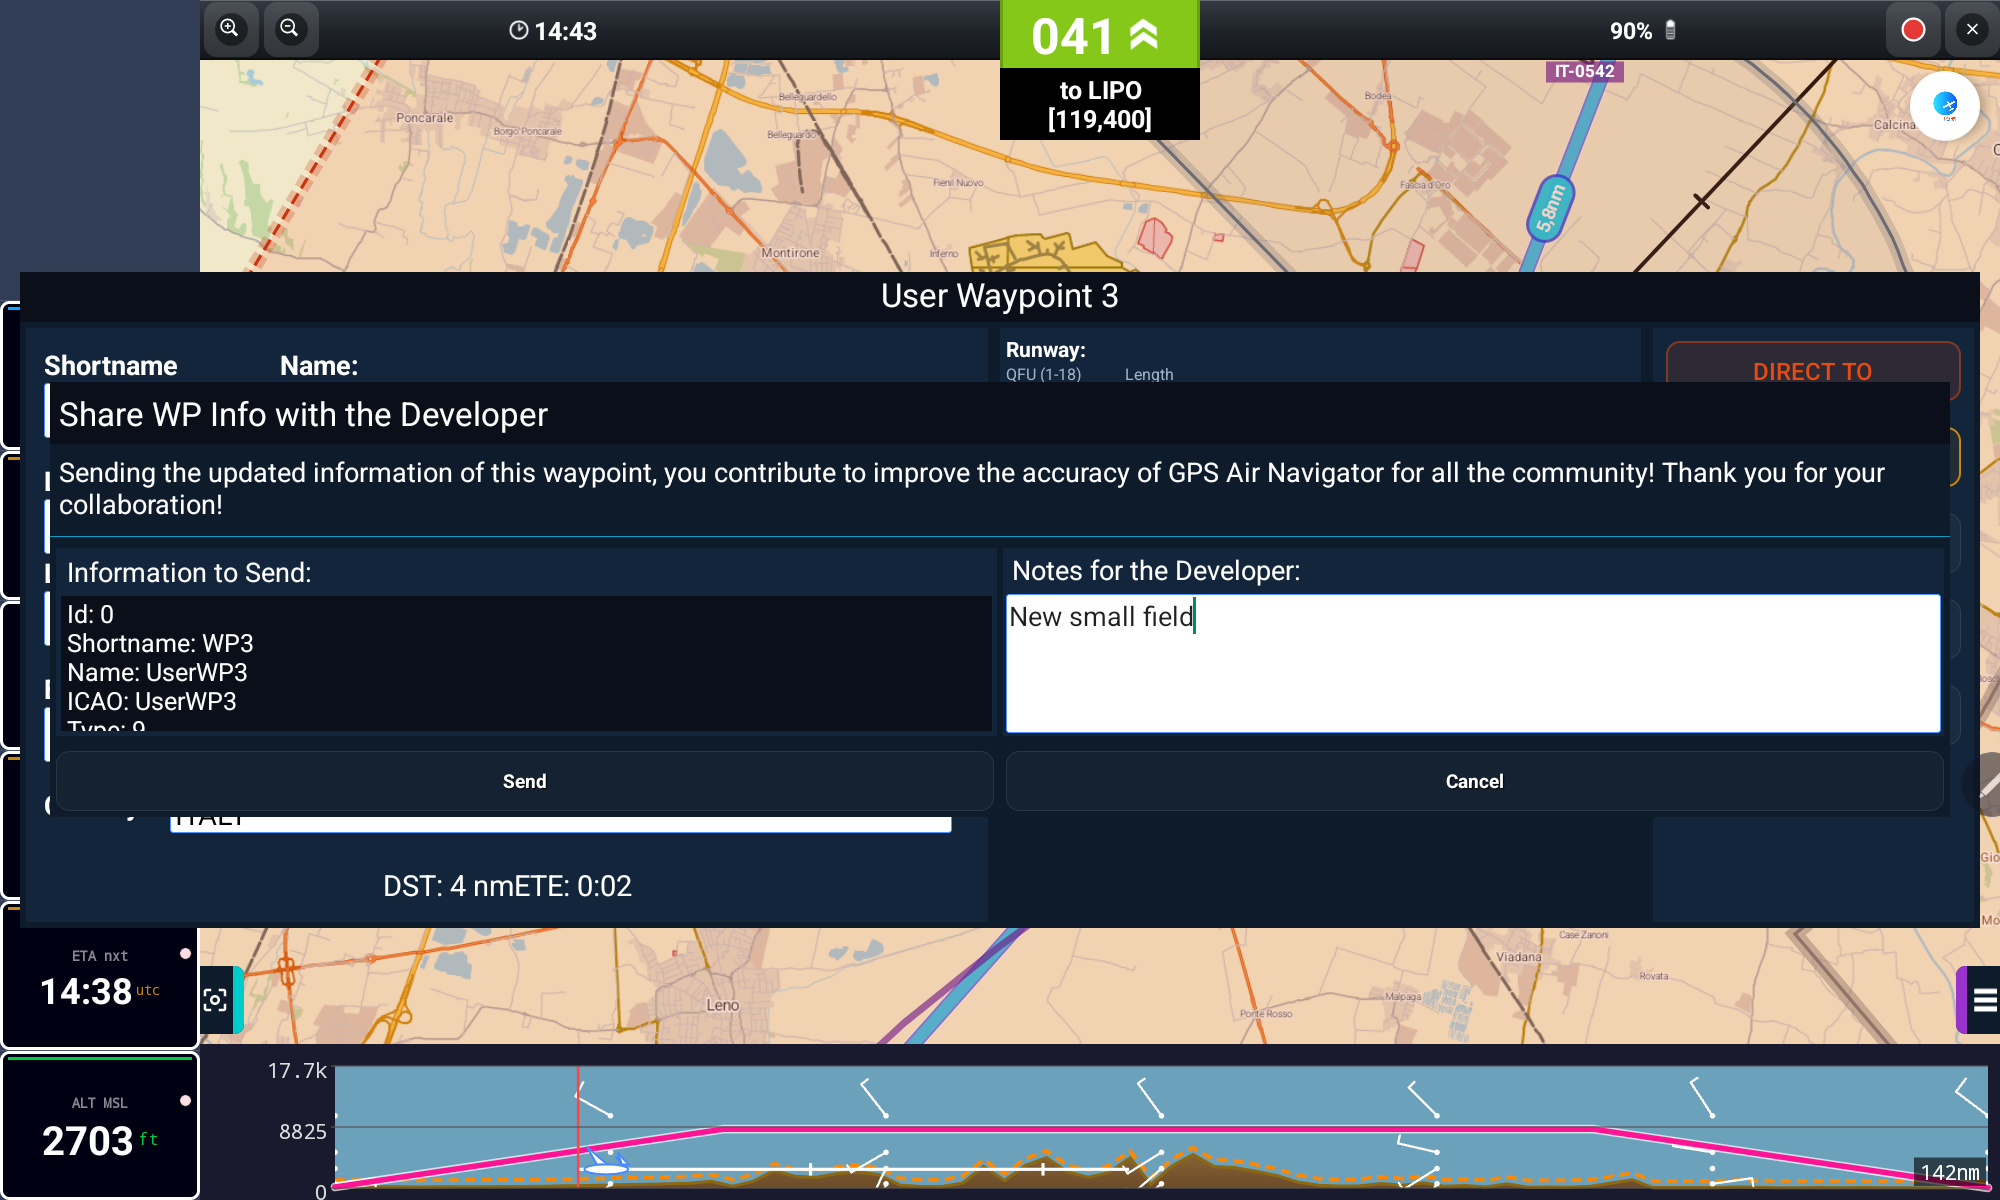Click the 5.8nm distance marker on route
Viewport: 2000px width, 1200px height.
pos(1550,208)
